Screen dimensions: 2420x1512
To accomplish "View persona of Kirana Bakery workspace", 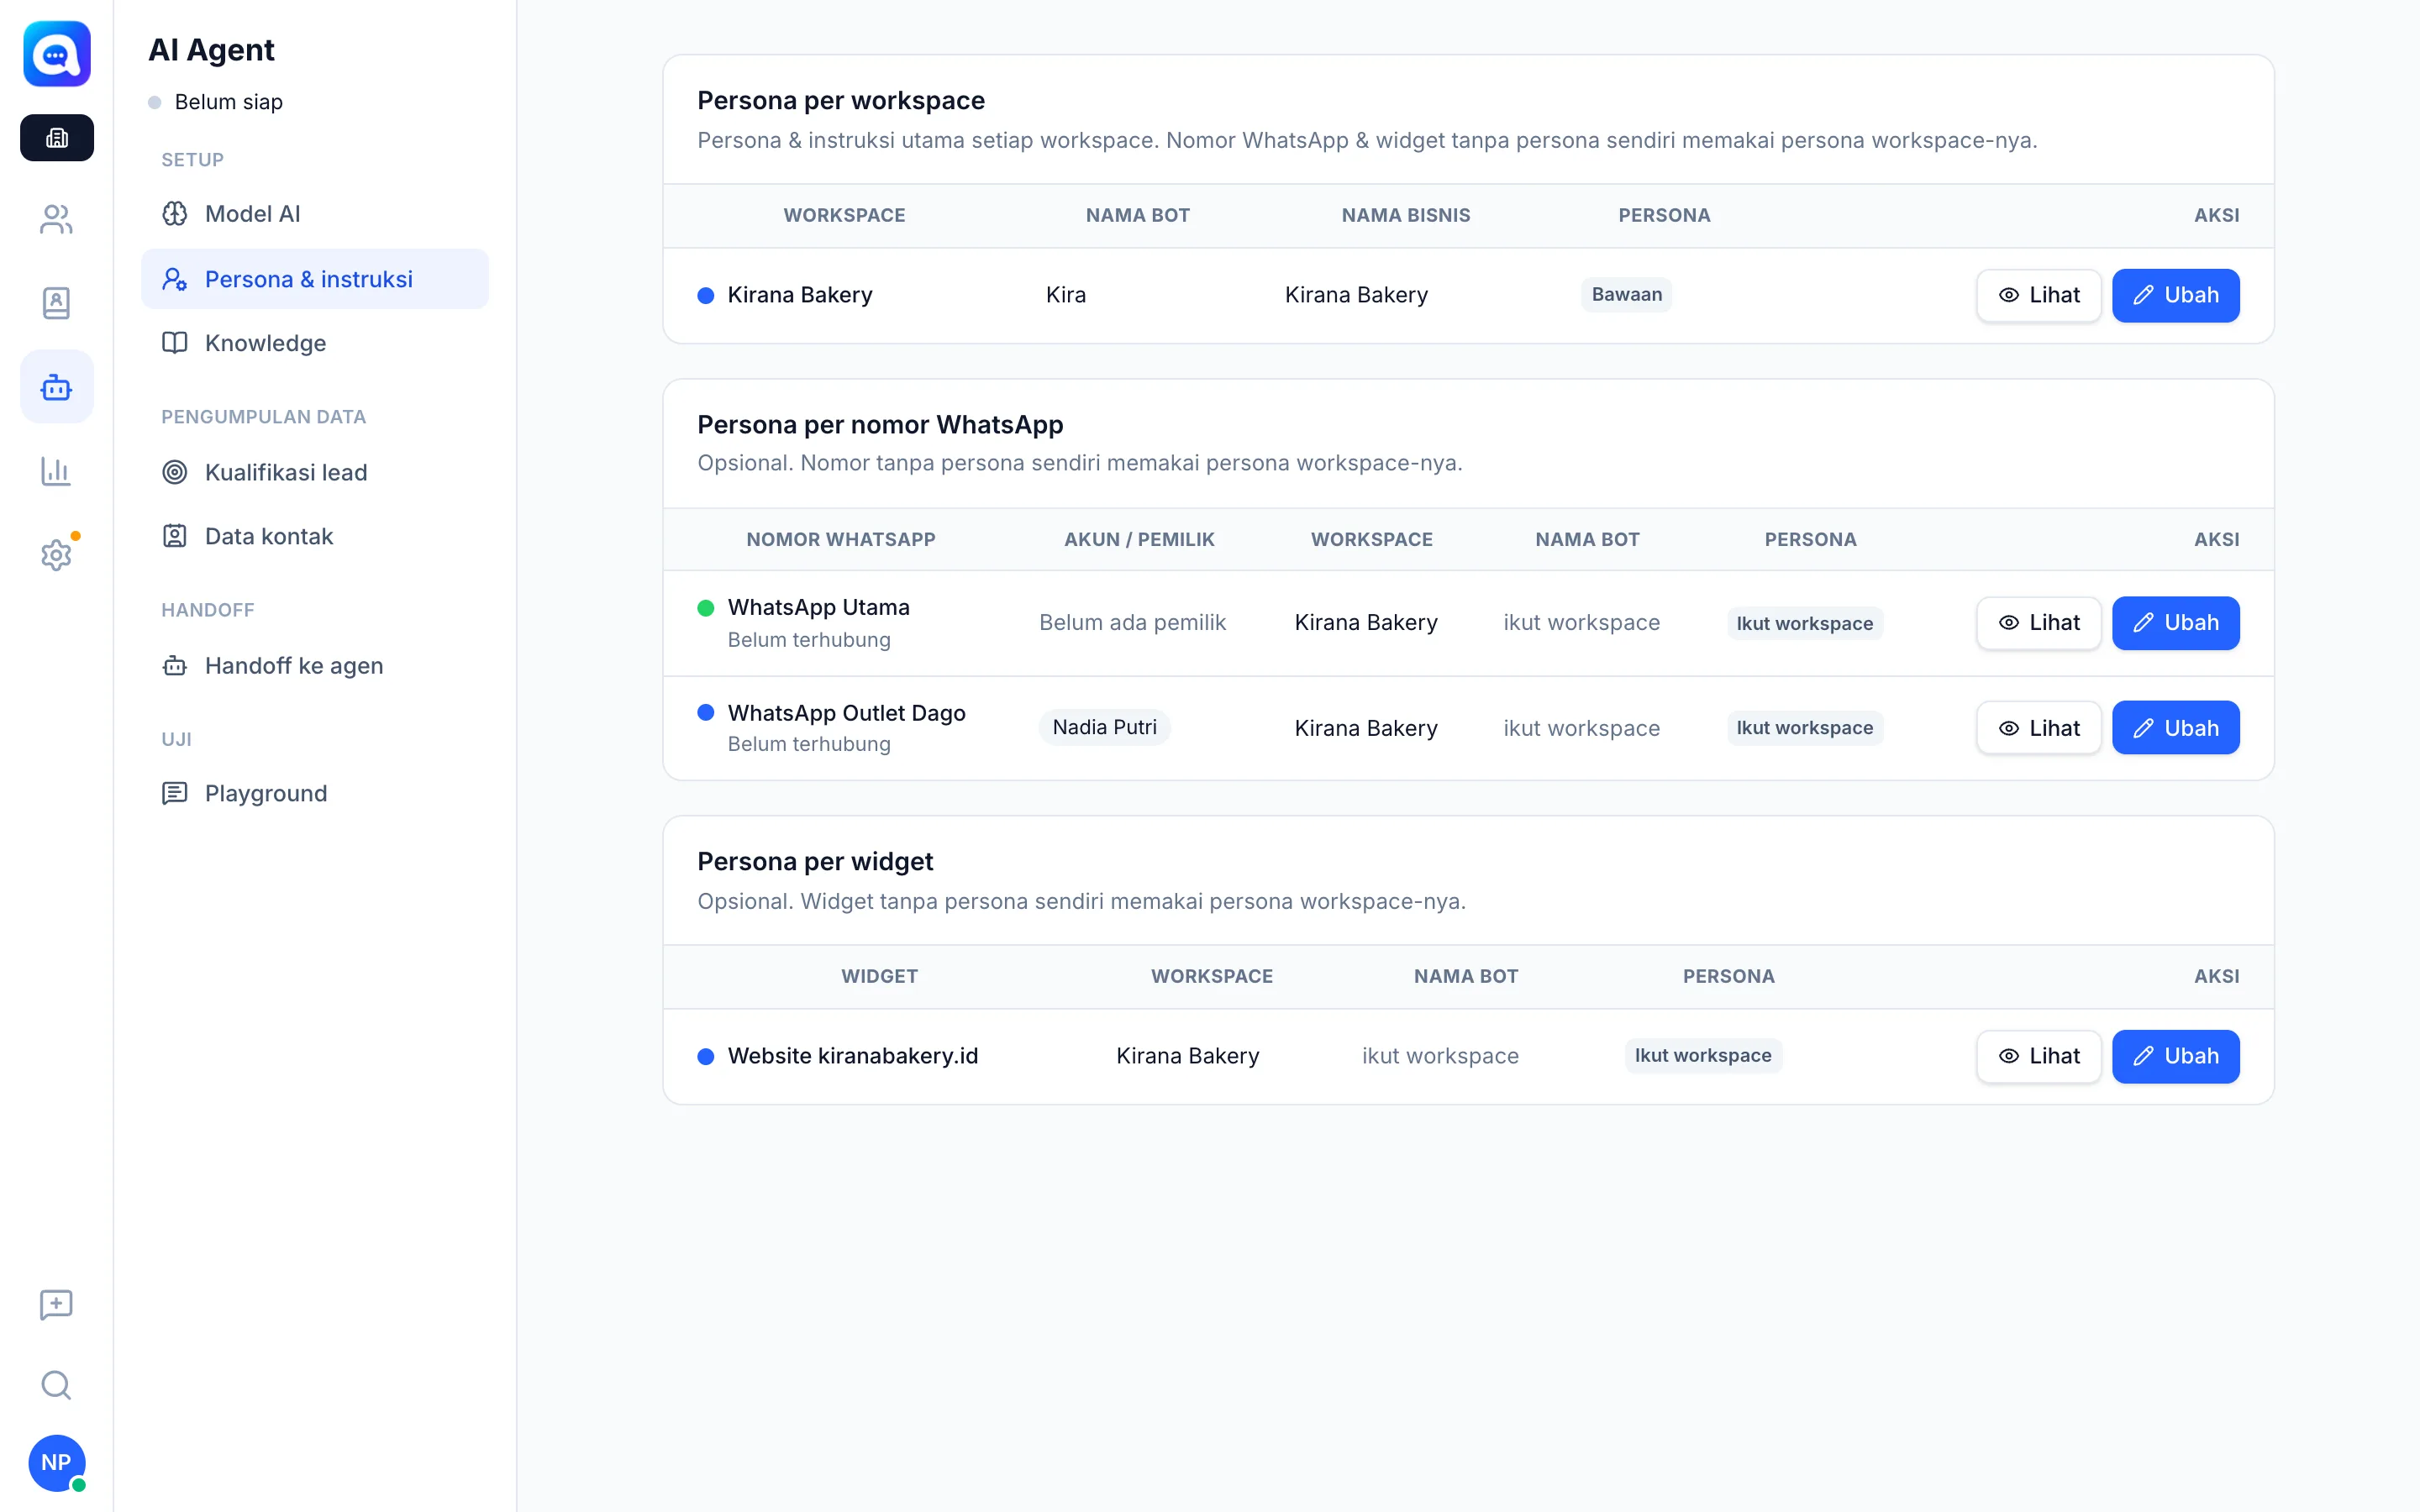I will 2039,295.
